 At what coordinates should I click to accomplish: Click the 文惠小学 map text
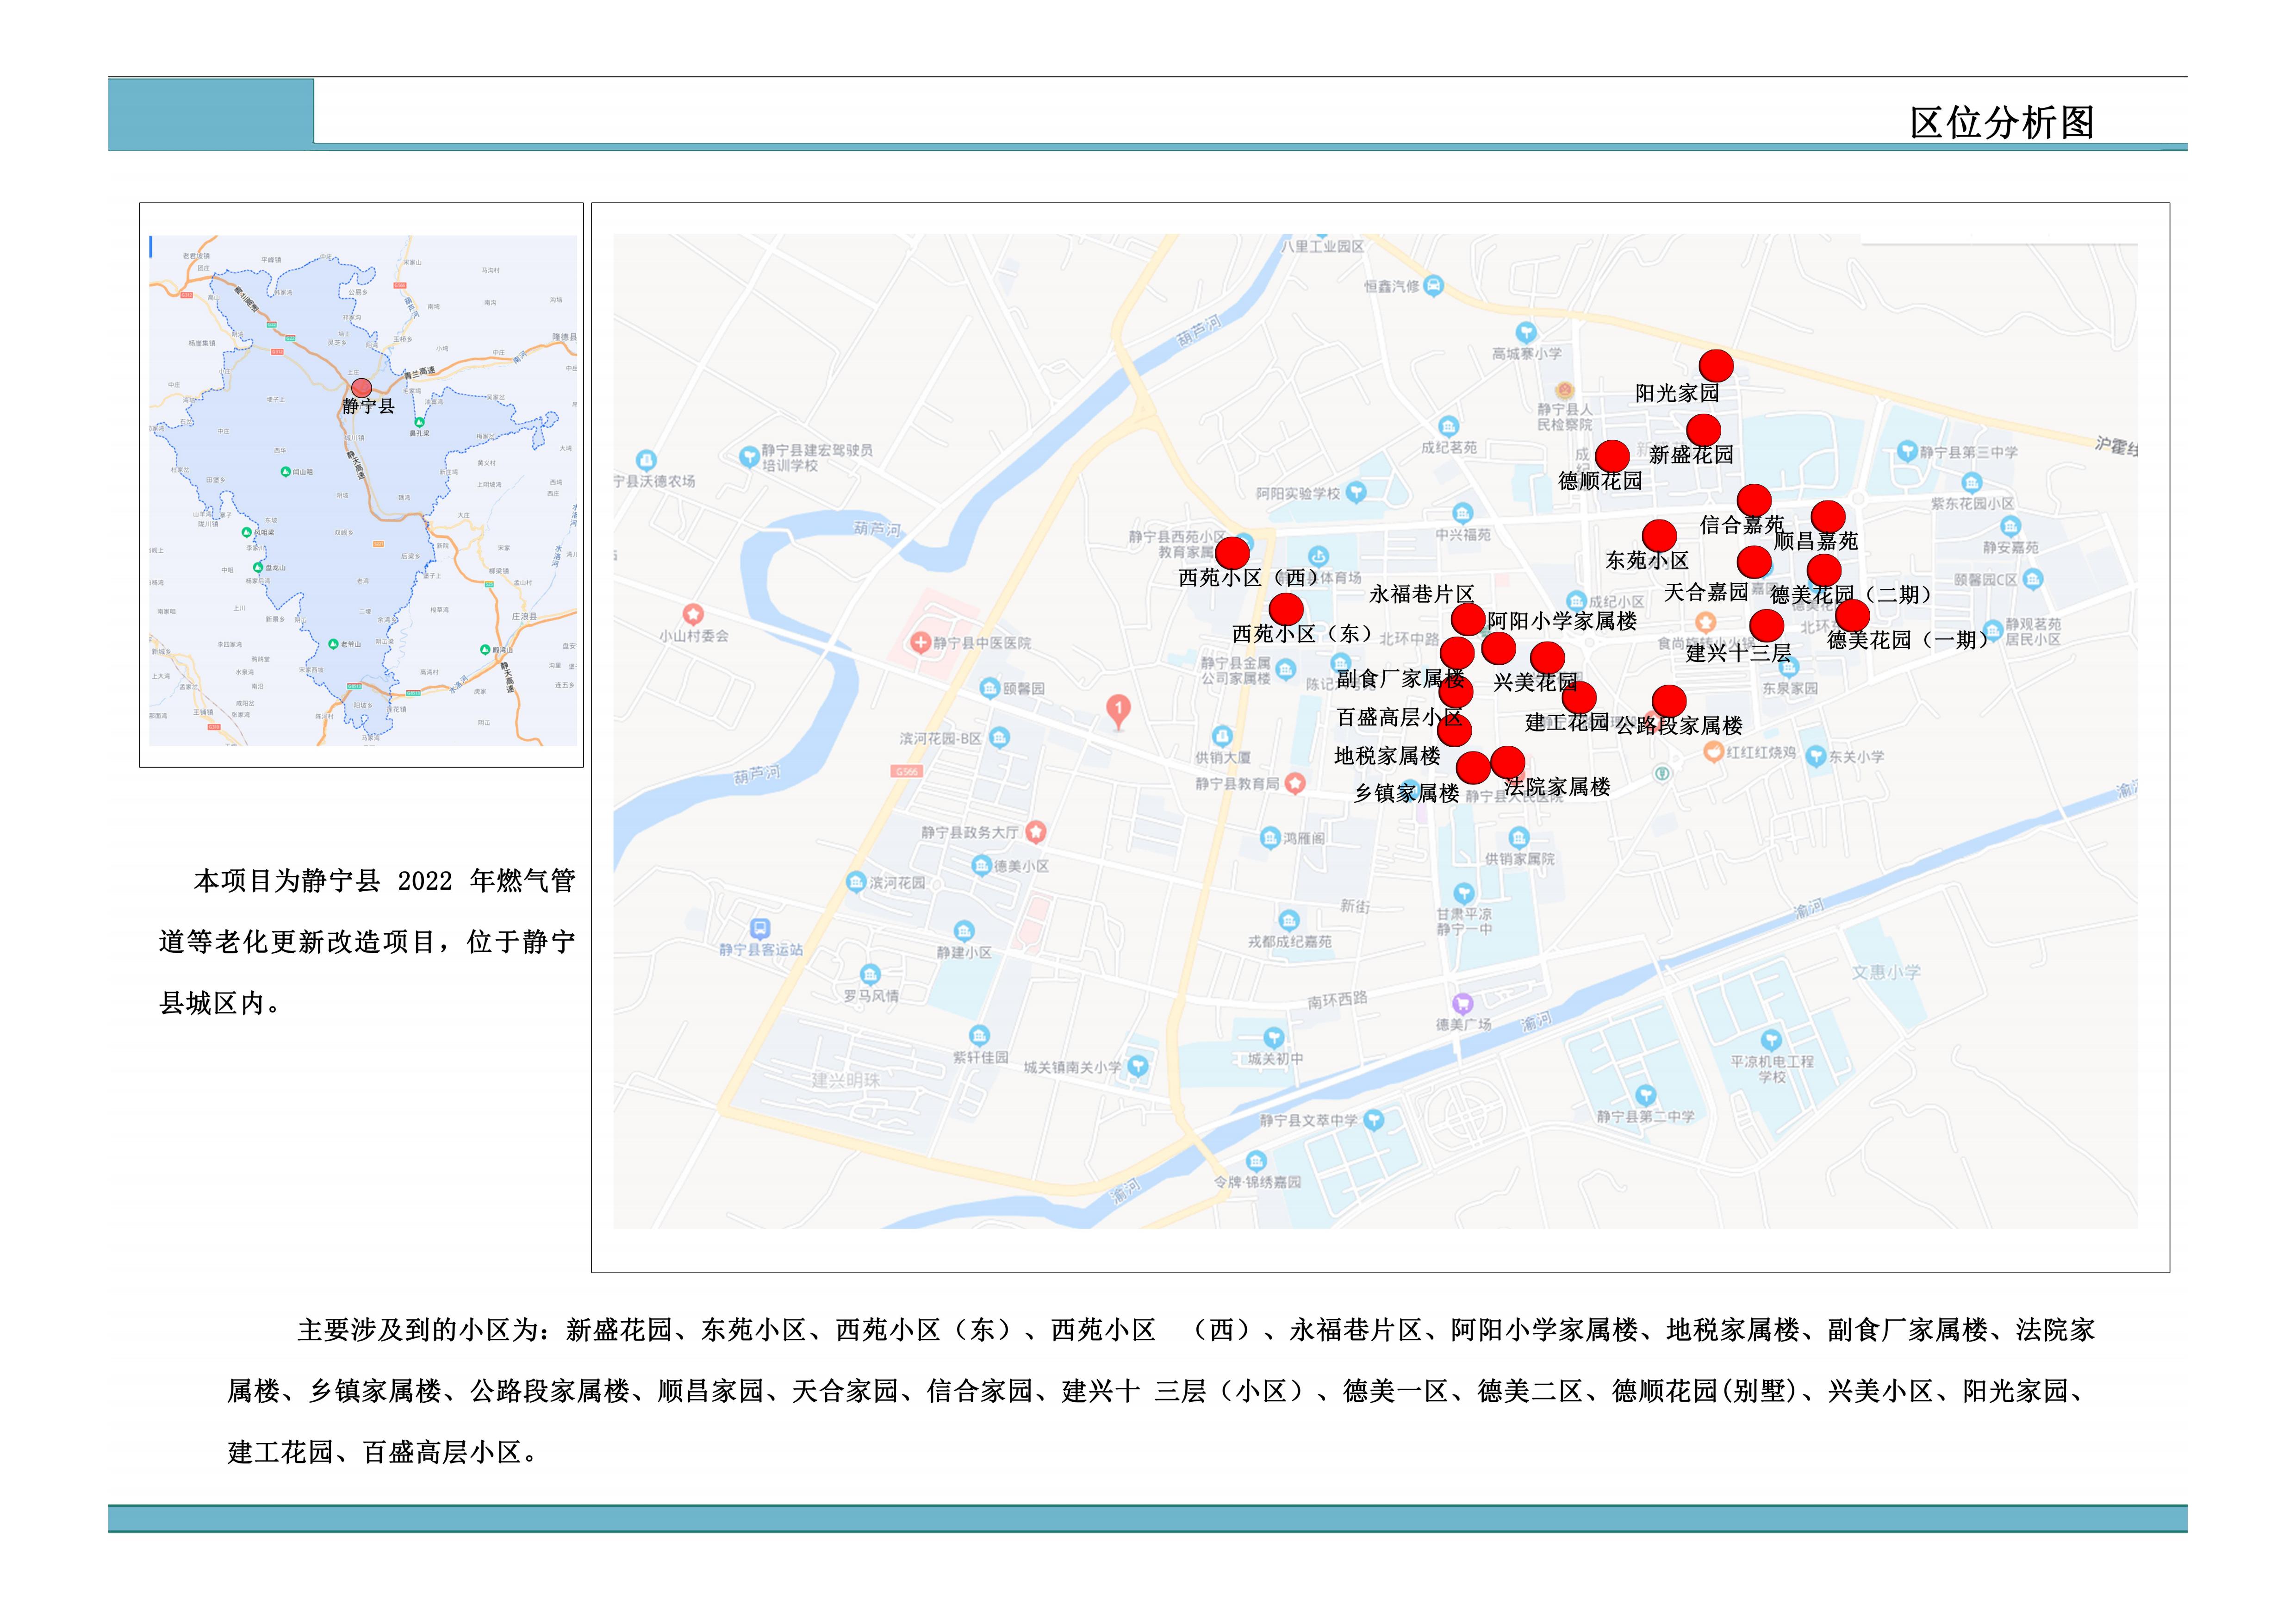[1886, 972]
